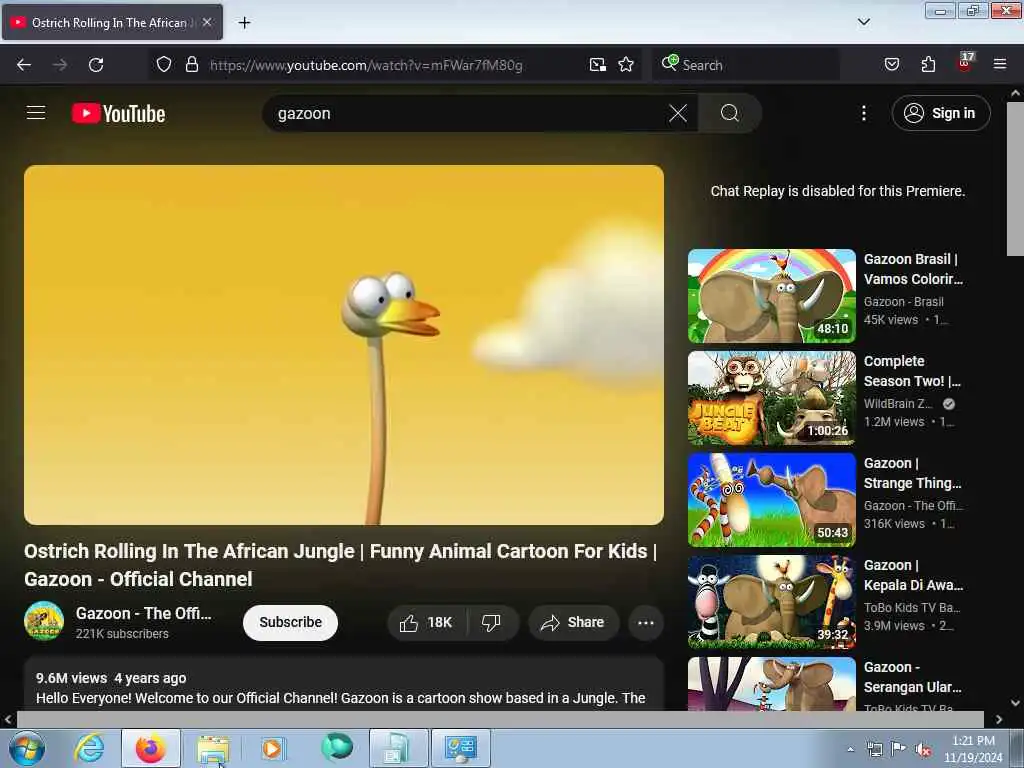Close the Ostrich Rolling tab
This screenshot has width=1024, height=768.
pyautogui.click(x=207, y=22)
